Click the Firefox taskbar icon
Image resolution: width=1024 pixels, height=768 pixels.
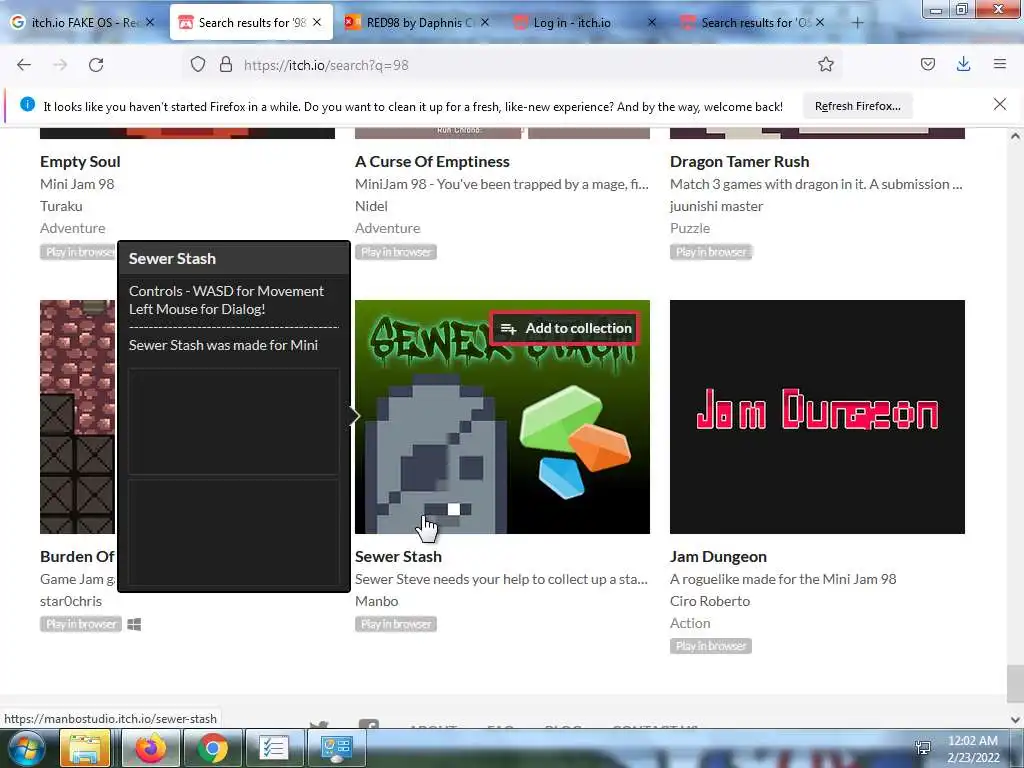click(x=150, y=748)
